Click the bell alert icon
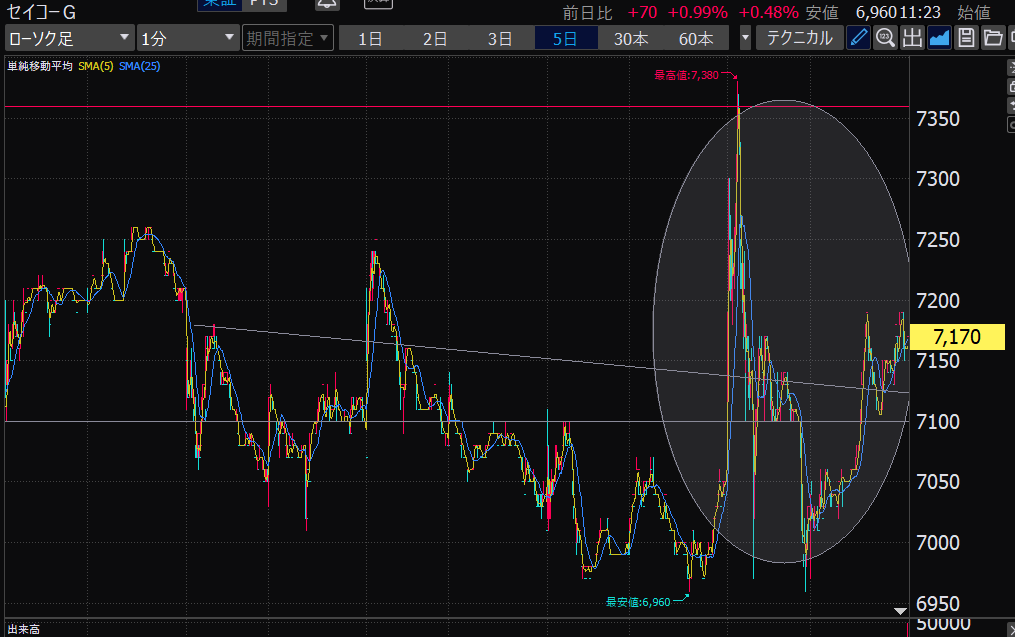The height and width of the screenshot is (637, 1015). coord(326,4)
